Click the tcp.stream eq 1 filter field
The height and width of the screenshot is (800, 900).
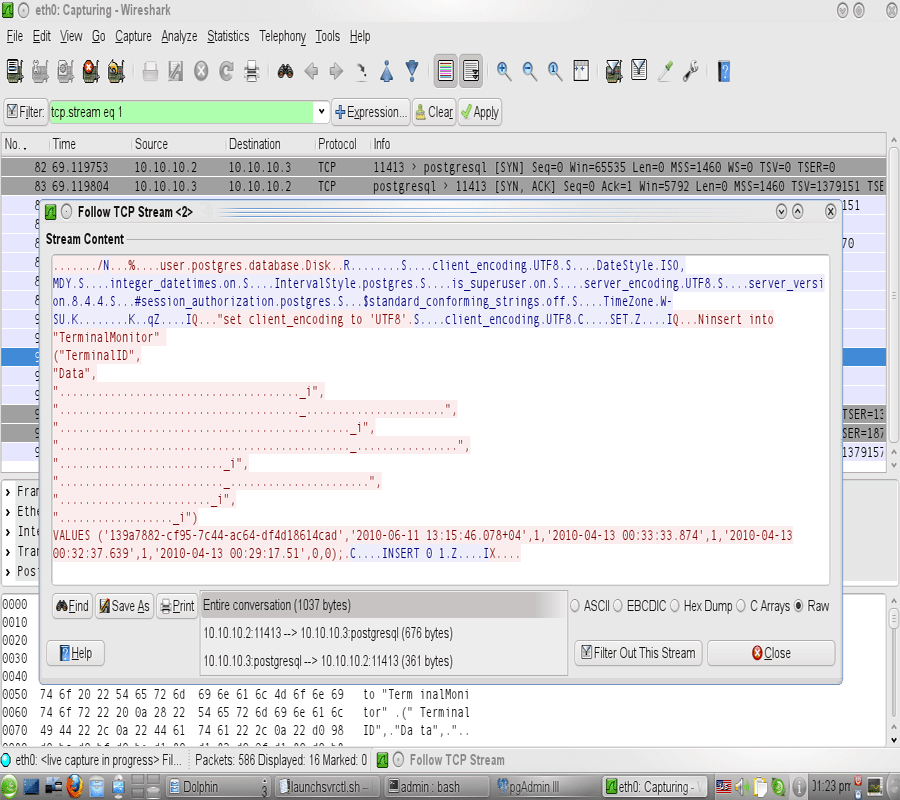[182, 112]
